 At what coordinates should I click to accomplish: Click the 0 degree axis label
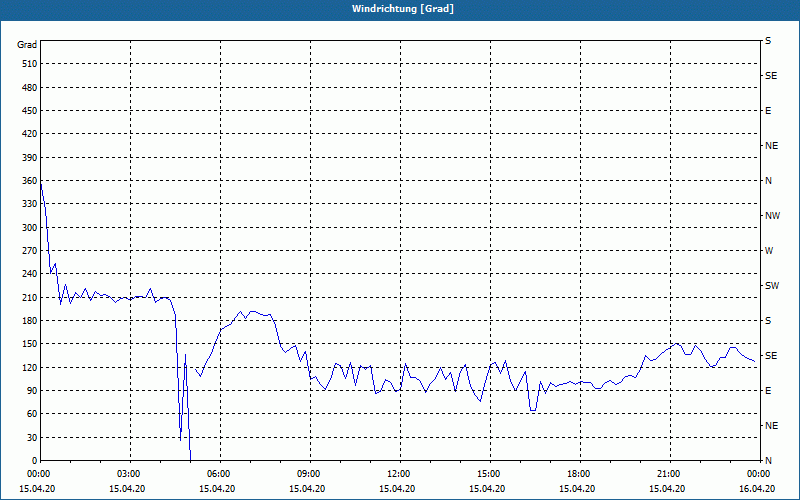[x=35, y=460]
